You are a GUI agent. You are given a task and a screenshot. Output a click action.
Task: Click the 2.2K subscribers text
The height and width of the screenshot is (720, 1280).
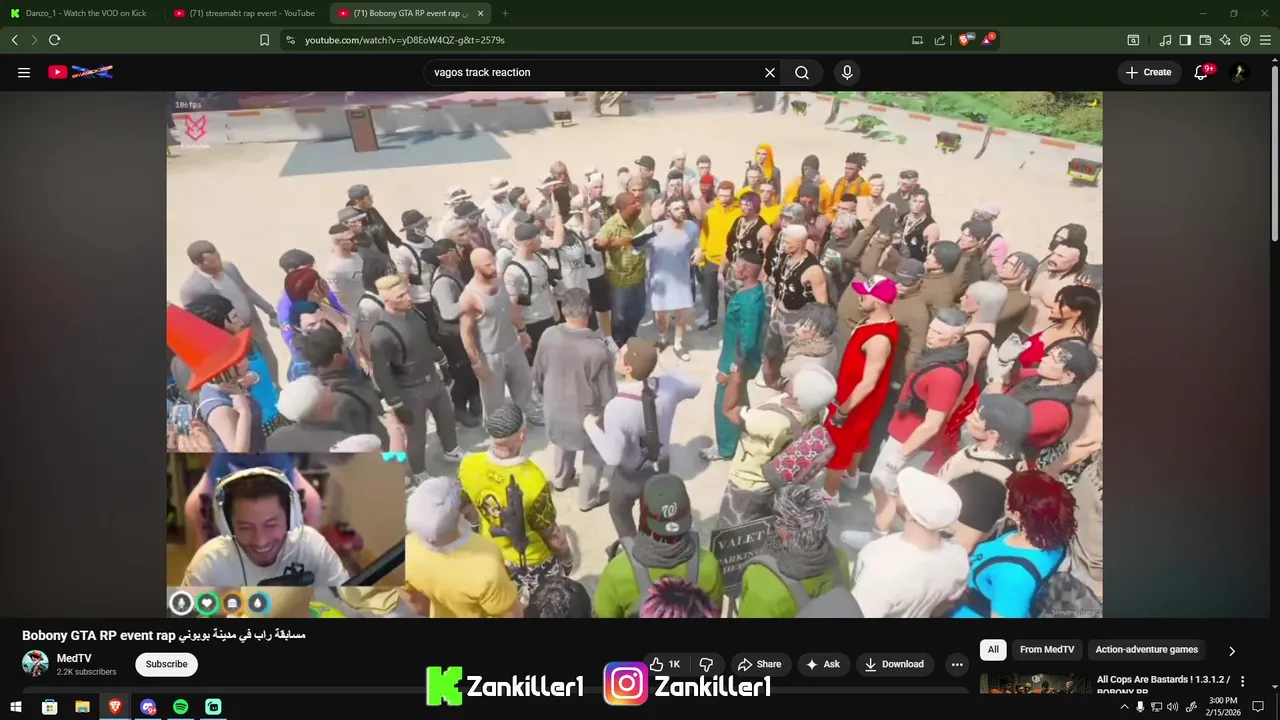pos(86,672)
